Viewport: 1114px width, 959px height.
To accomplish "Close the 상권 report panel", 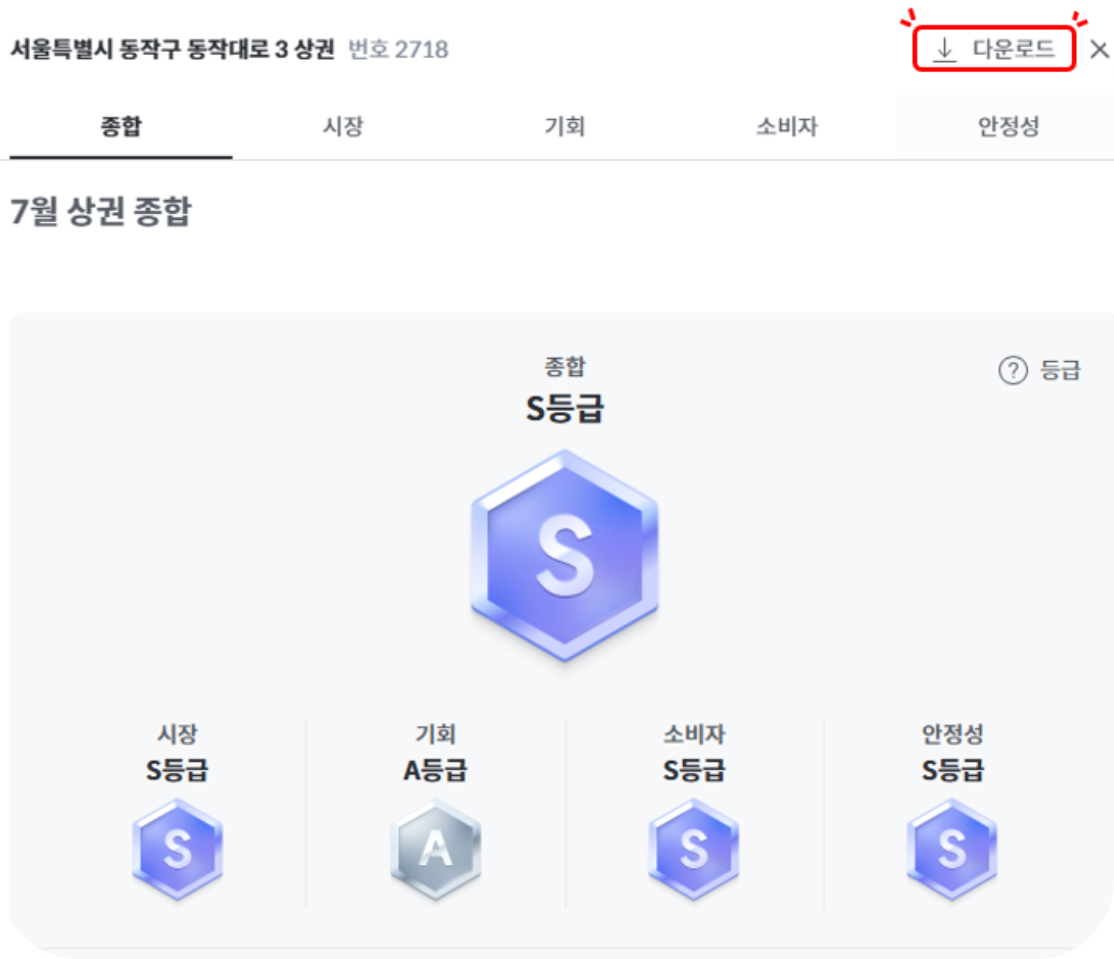I will coord(1099,49).
